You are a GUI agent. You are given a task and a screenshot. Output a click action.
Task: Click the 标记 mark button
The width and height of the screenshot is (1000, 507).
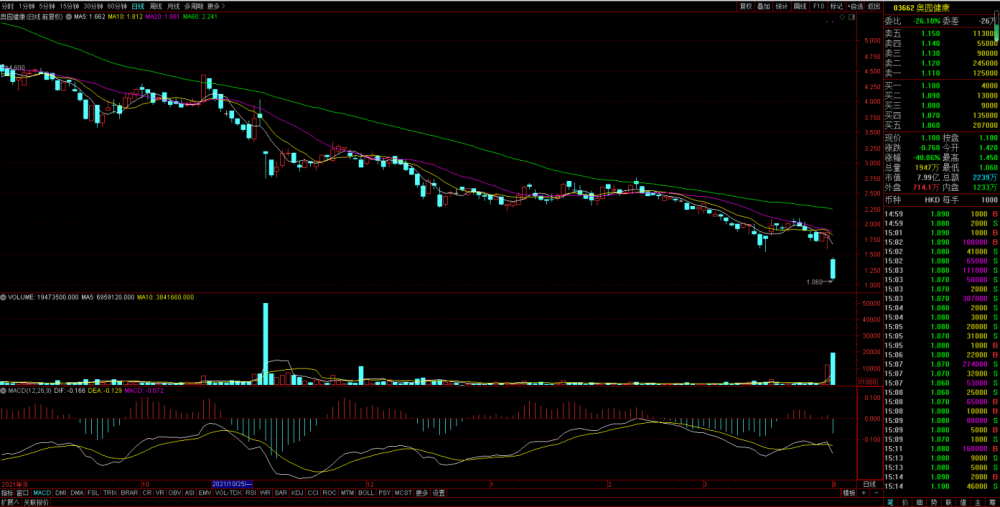837,6
